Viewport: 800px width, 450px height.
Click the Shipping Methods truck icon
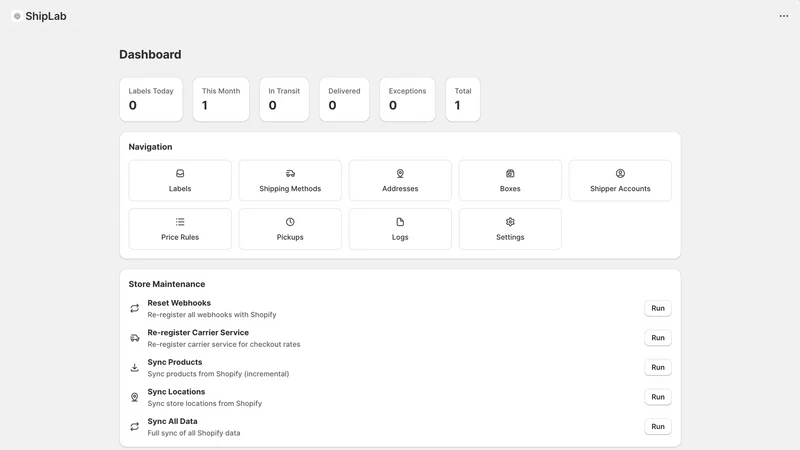point(290,173)
